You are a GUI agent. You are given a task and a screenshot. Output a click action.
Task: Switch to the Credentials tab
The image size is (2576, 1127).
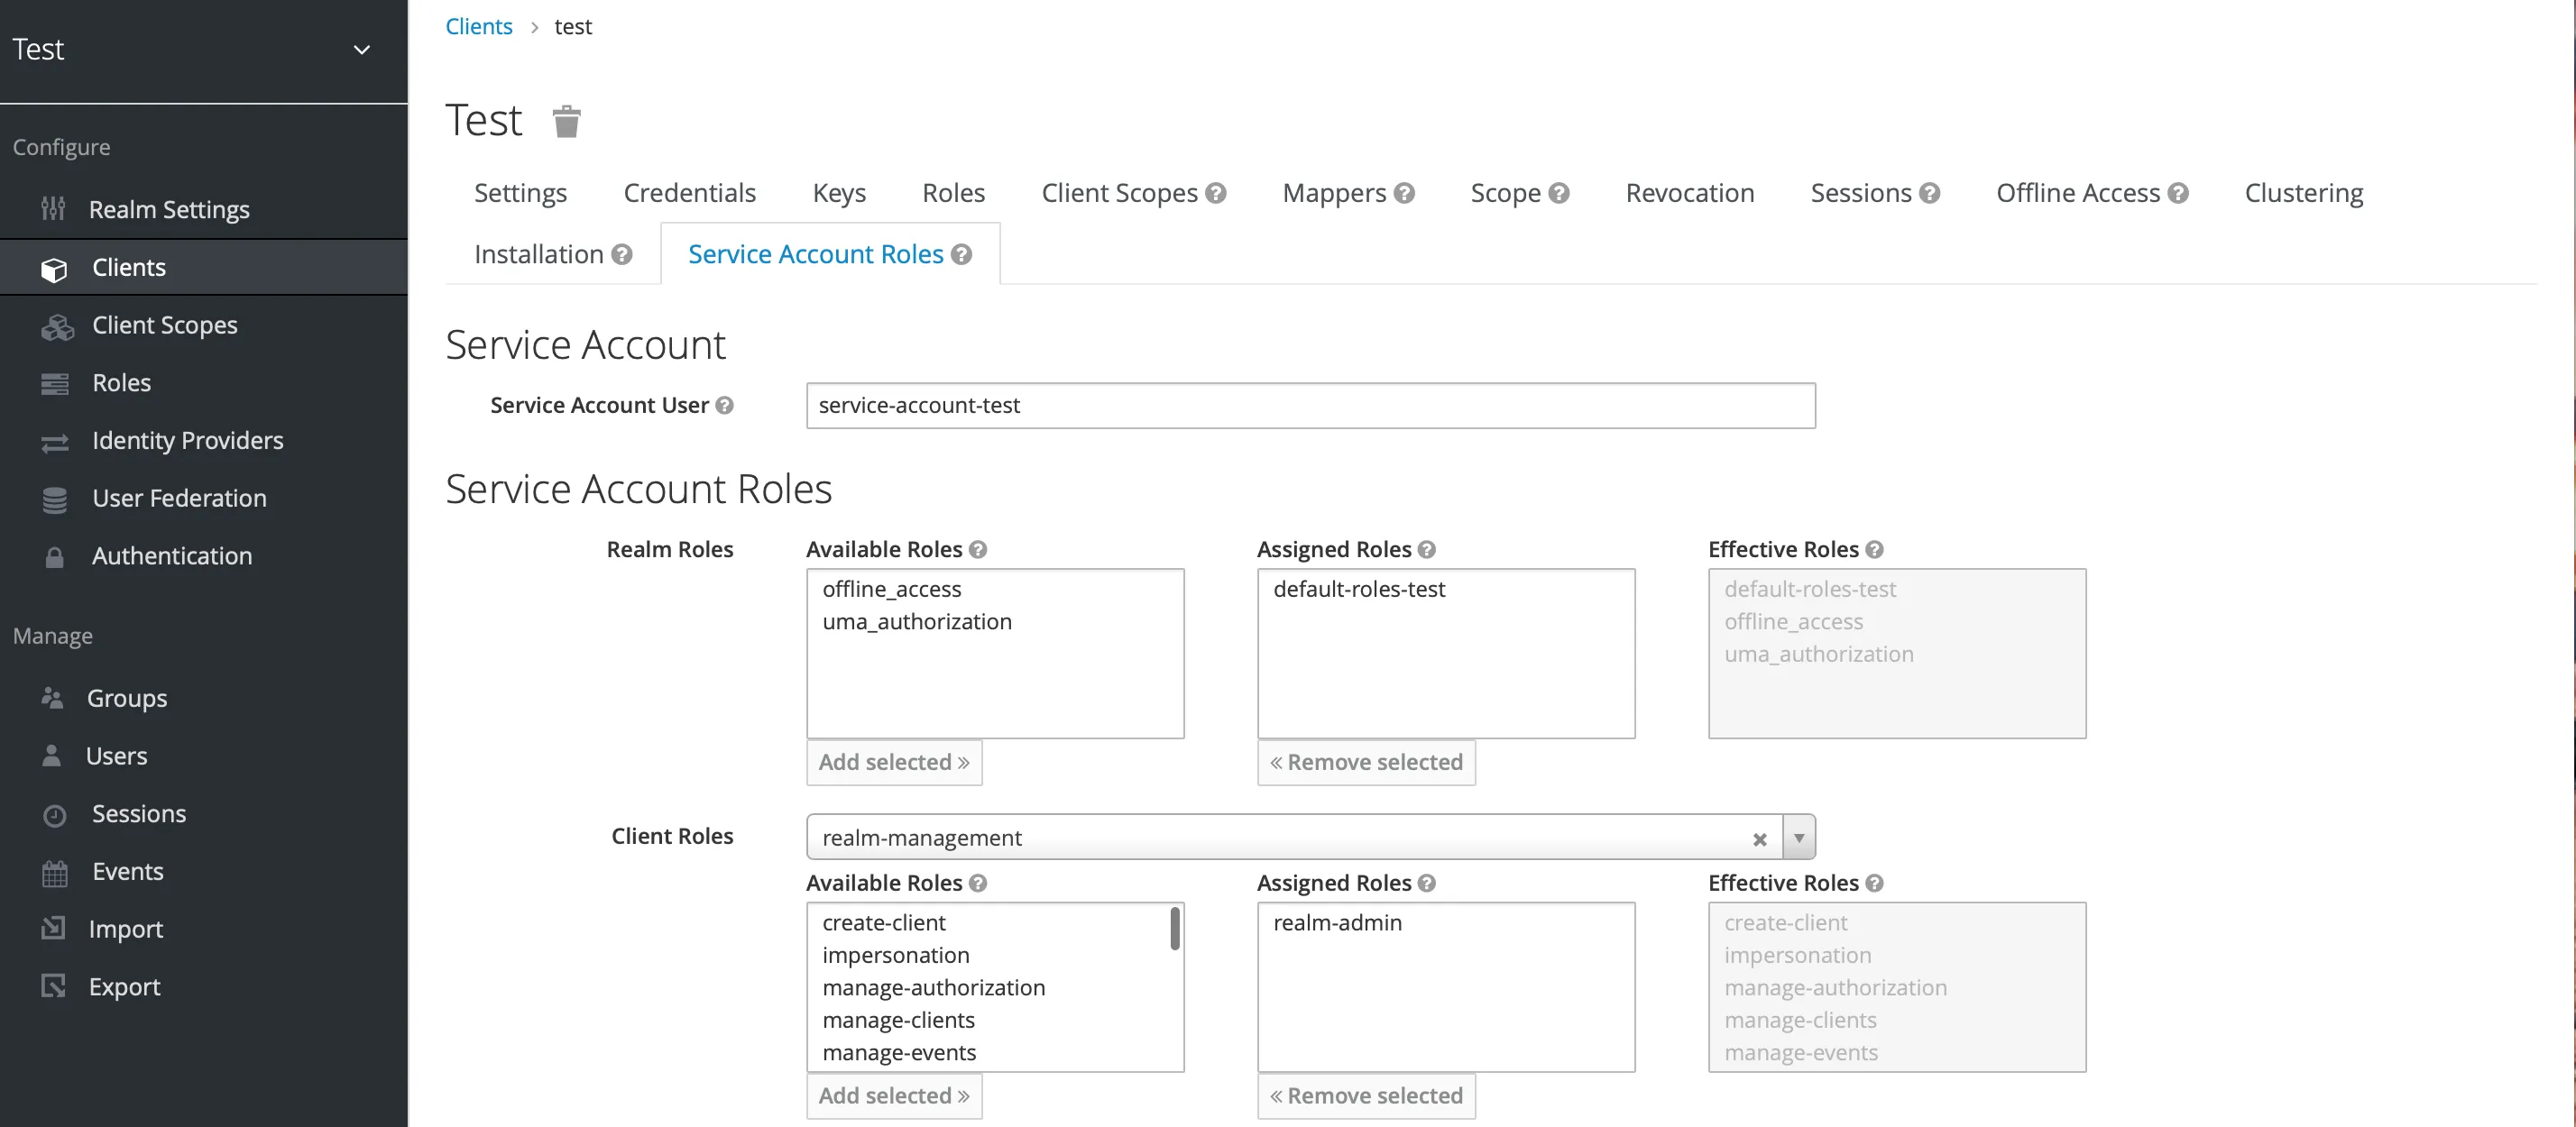tap(689, 193)
